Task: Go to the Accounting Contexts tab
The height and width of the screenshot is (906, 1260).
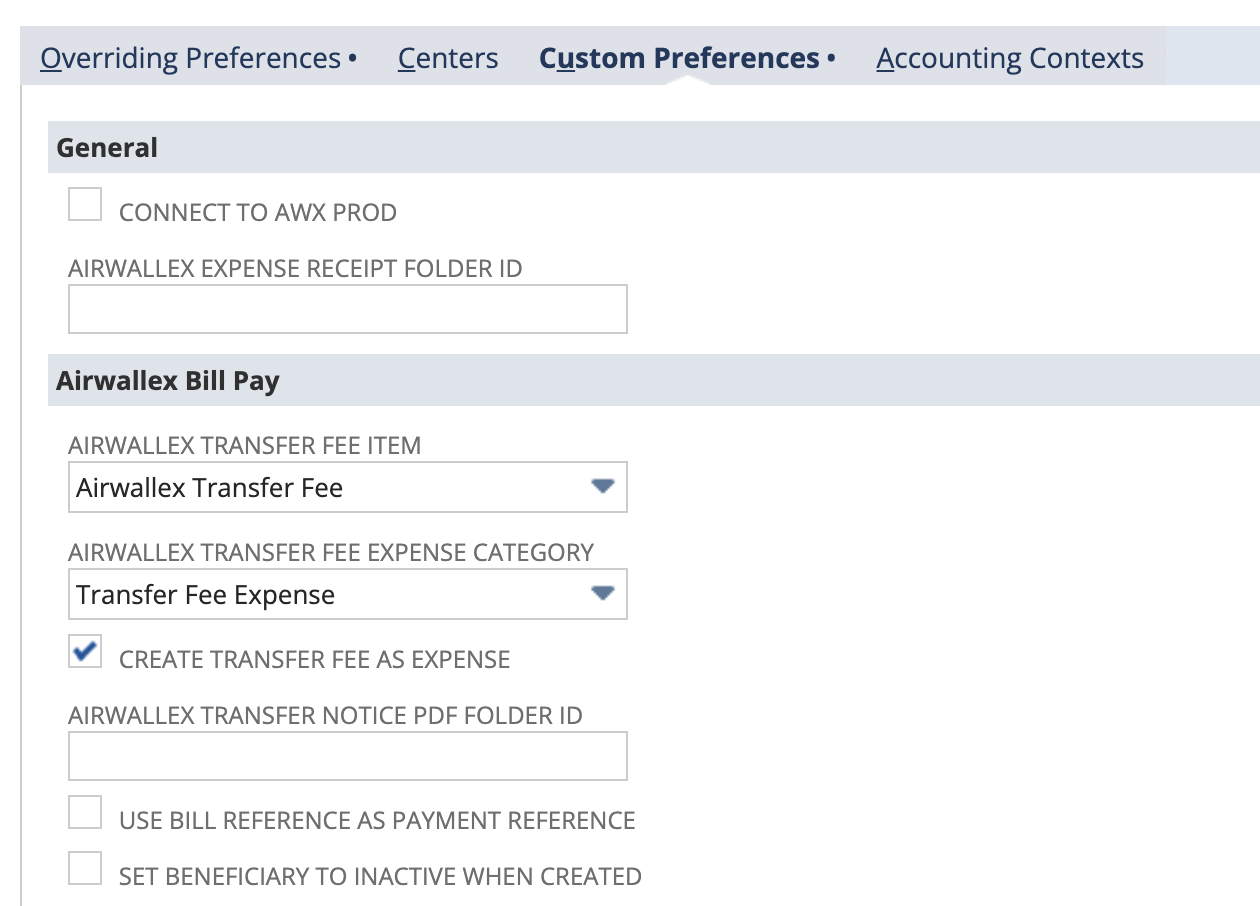Action: coord(1010,59)
